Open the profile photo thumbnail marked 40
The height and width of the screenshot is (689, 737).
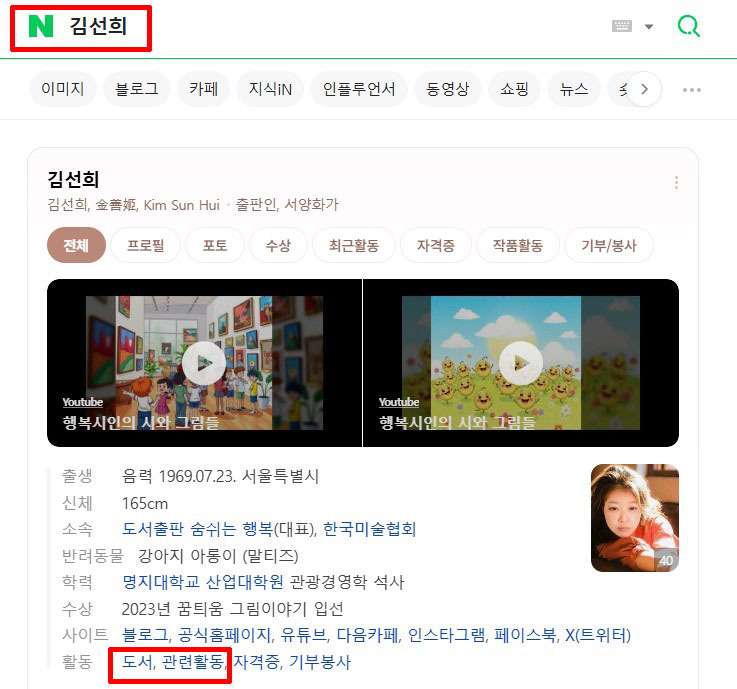click(x=635, y=517)
